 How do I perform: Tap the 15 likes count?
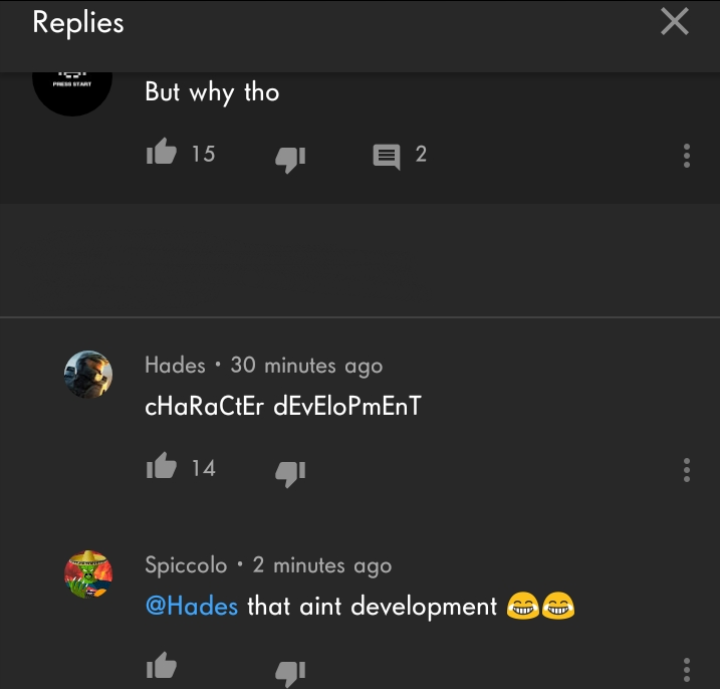pos(203,153)
